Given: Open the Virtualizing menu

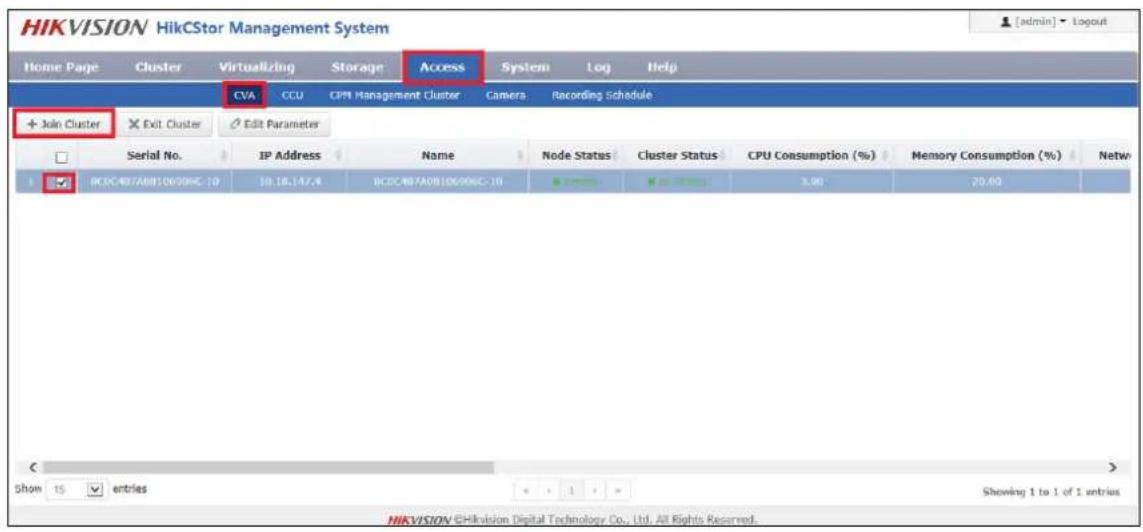Looking at the screenshot, I should point(257,67).
